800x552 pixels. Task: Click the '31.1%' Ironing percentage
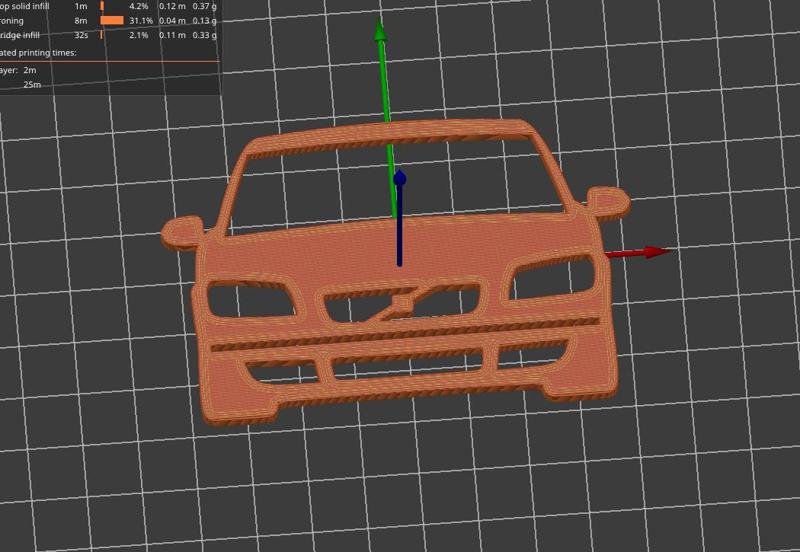point(141,21)
